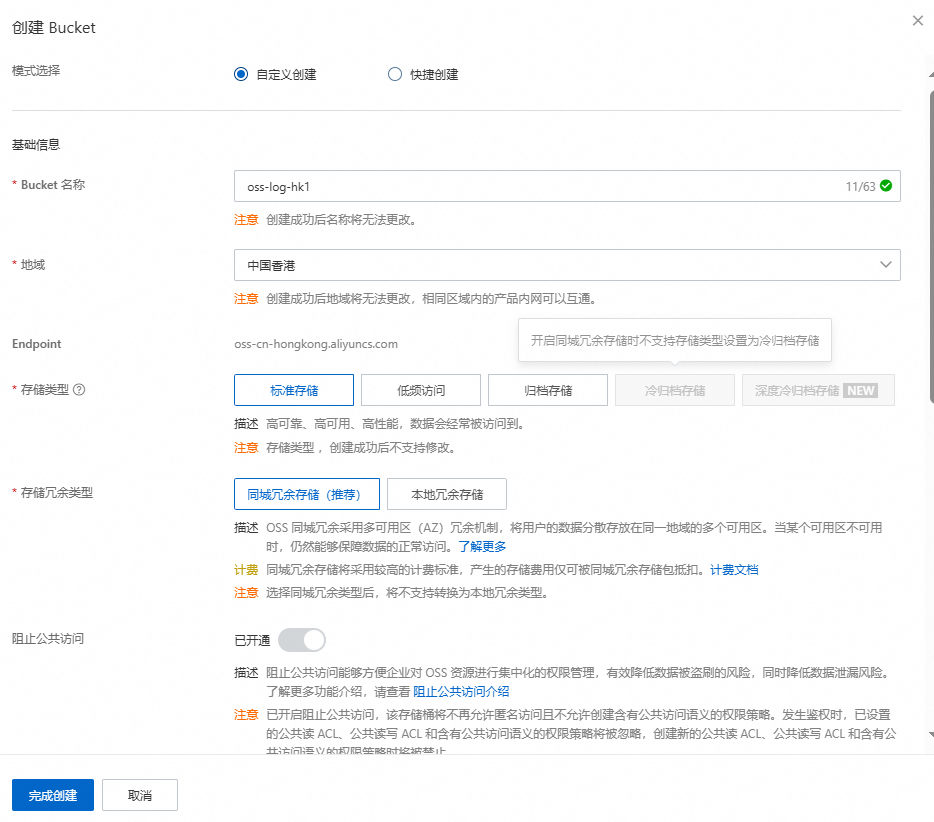Image resolution: width=934 pixels, height=822 pixels.
Task: Click the green validation checkmark beside 11/63
Action: click(884, 185)
